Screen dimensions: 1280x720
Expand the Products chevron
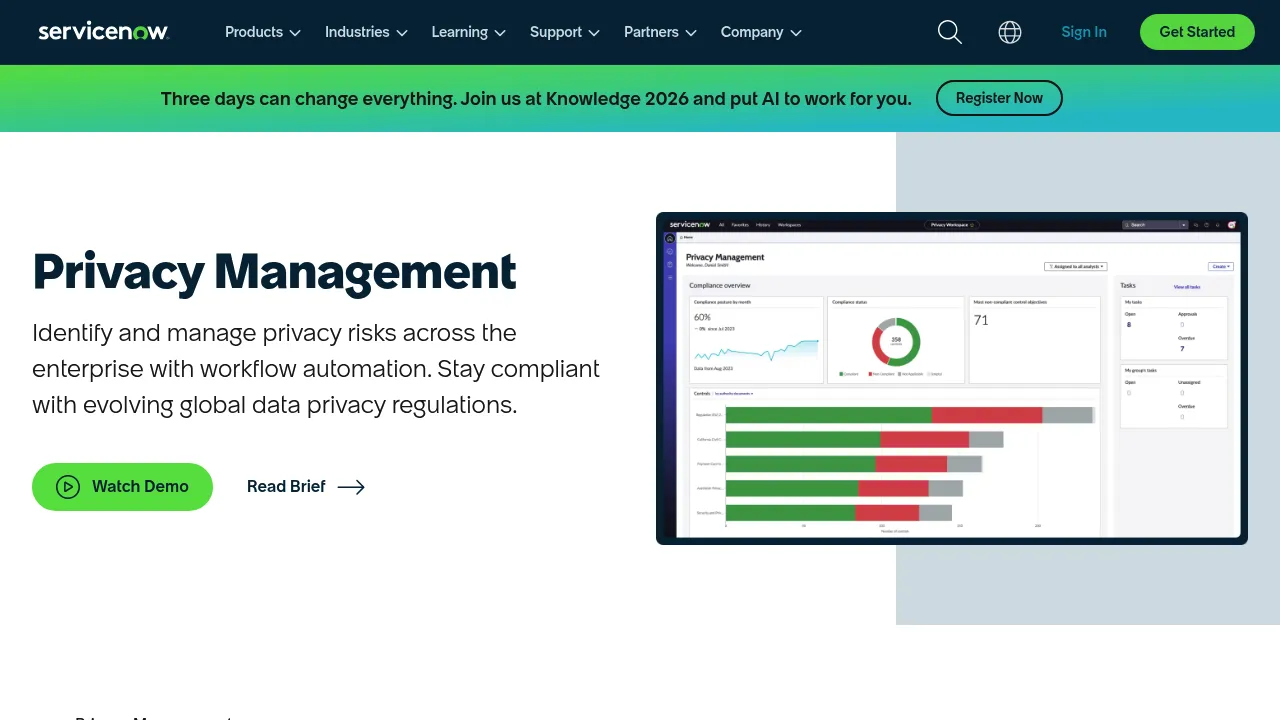(295, 33)
